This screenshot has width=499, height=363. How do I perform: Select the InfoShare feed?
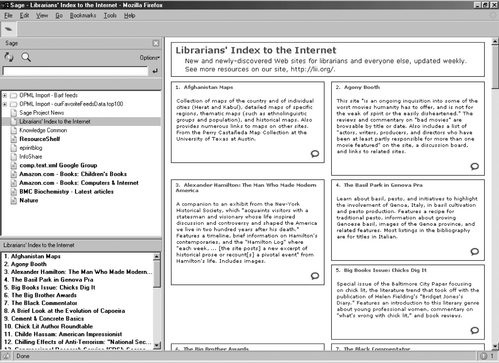pyautogui.click(x=31, y=156)
